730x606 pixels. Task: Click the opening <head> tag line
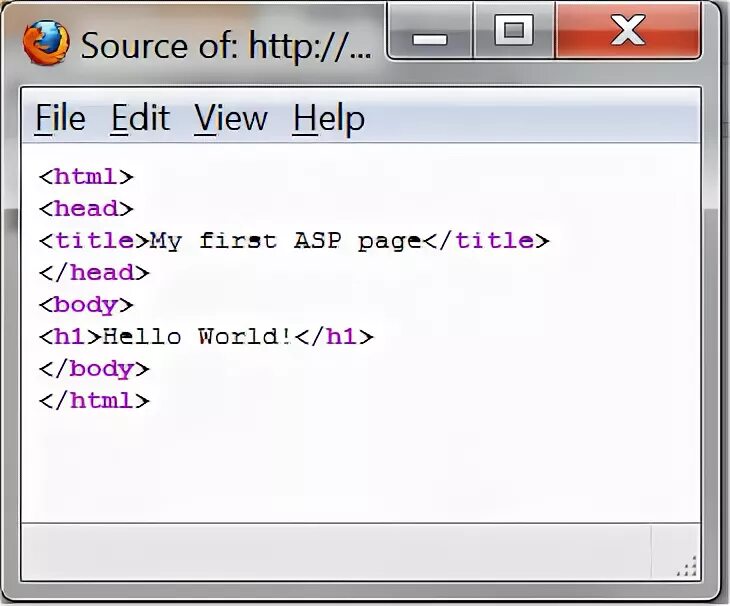[x=87, y=209]
